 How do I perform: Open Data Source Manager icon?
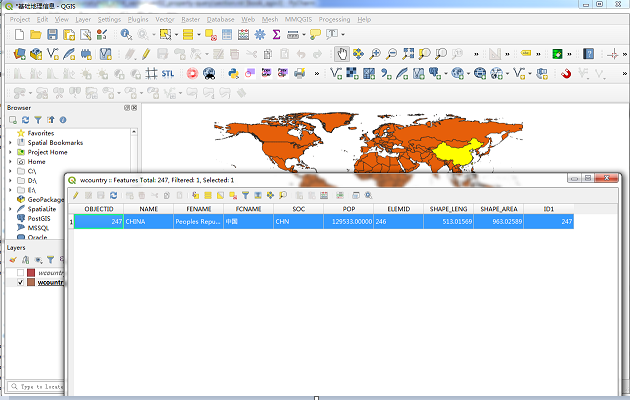click(19, 54)
